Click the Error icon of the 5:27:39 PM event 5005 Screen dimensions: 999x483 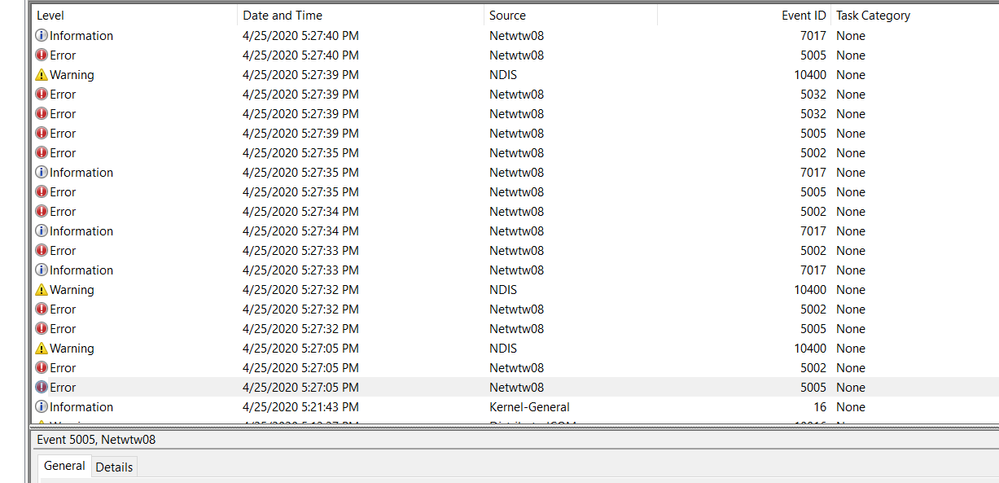pos(41,133)
